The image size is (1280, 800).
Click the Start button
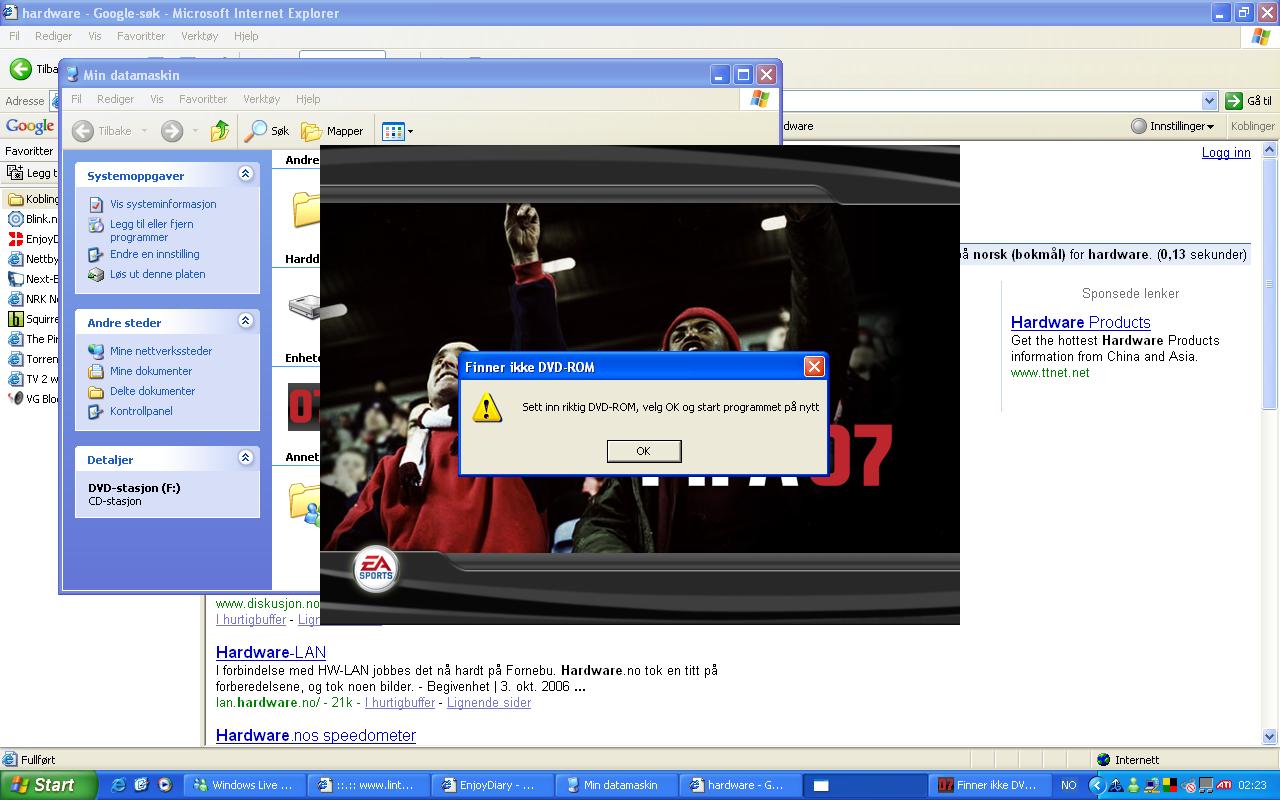(48, 785)
